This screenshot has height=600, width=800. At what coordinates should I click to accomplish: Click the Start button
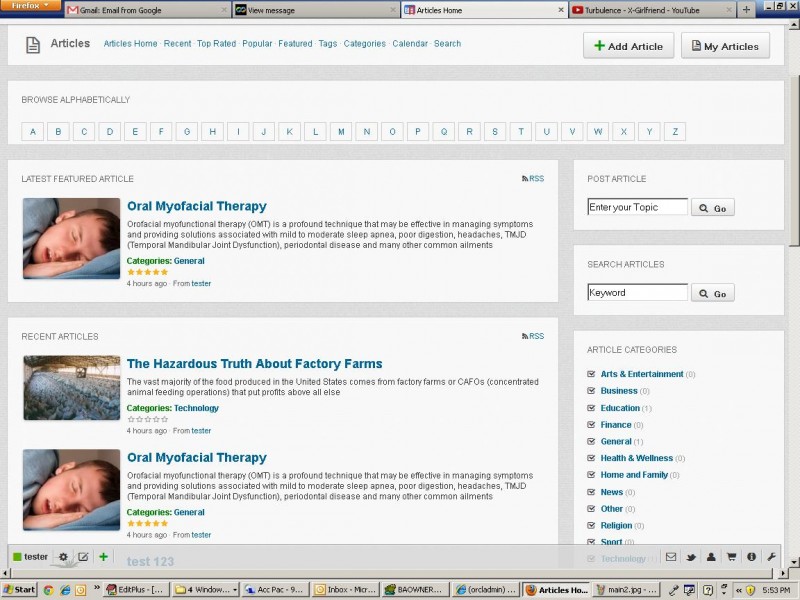click(19, 590)
